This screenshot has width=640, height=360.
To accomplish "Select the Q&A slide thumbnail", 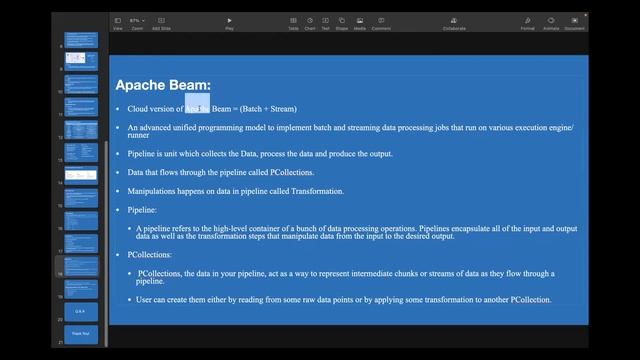I will click(81, 312).
